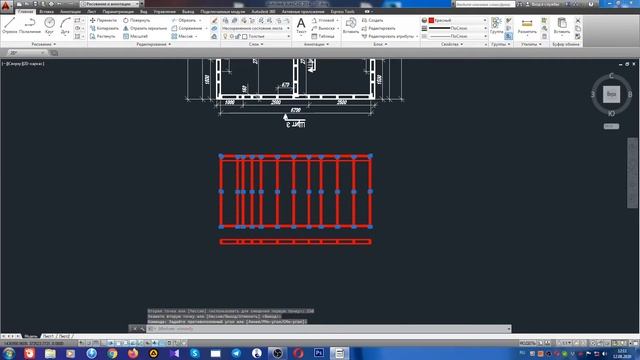Click the block Вставить (Insert) icon
The width and height of the screenshot is (640, 360).
[351, 25]
